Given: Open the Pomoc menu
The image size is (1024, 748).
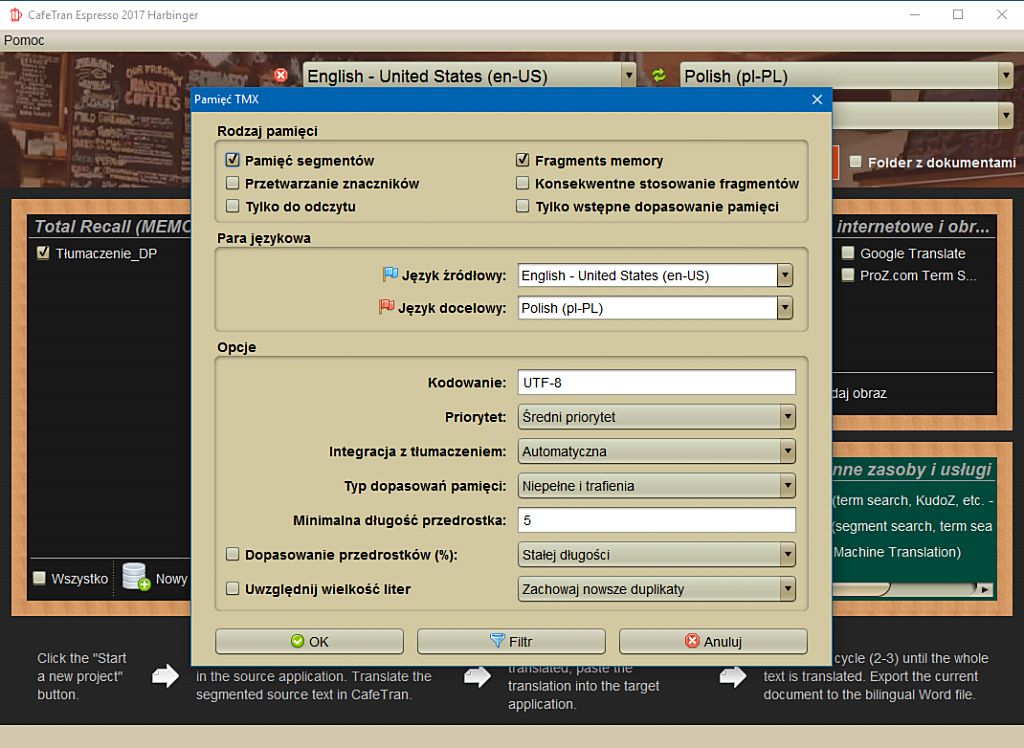Looking at the screenshot, I should coord(24,40).
